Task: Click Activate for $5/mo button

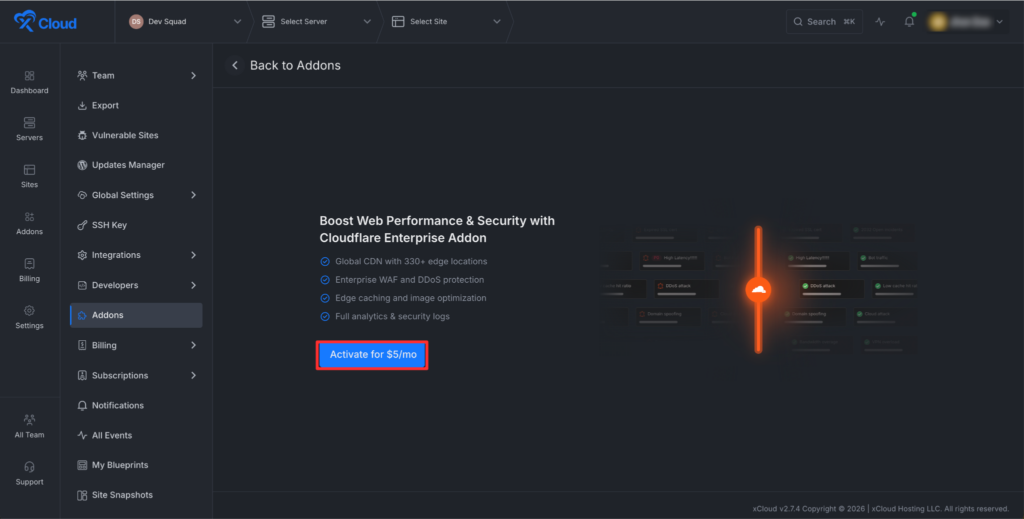Action: (372, 354)
